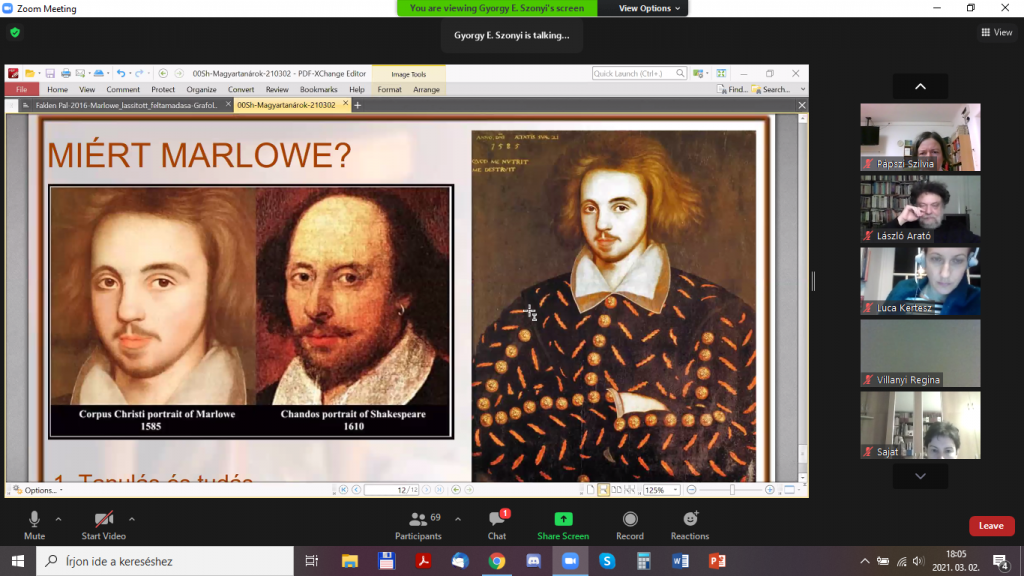The width and height of the screenshot is (1024, 576).
Task: Click the Share Screen button
Action: pyautogui.click(x=563, y=526)
